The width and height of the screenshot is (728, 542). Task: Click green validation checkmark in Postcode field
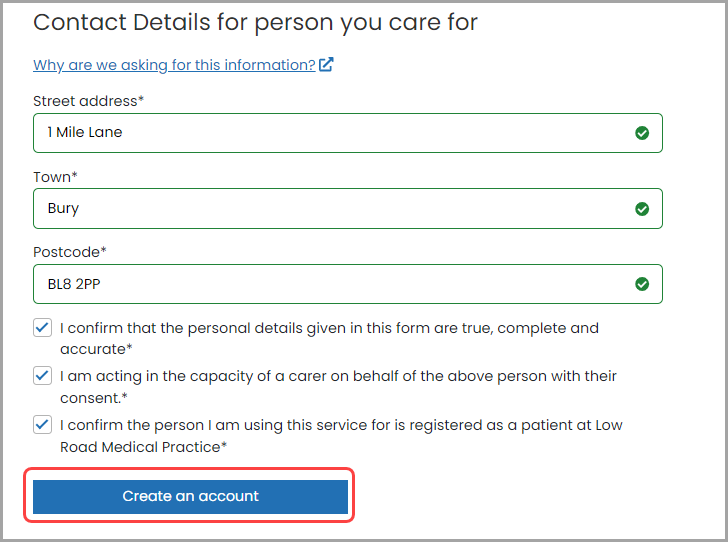coord(642,284)
